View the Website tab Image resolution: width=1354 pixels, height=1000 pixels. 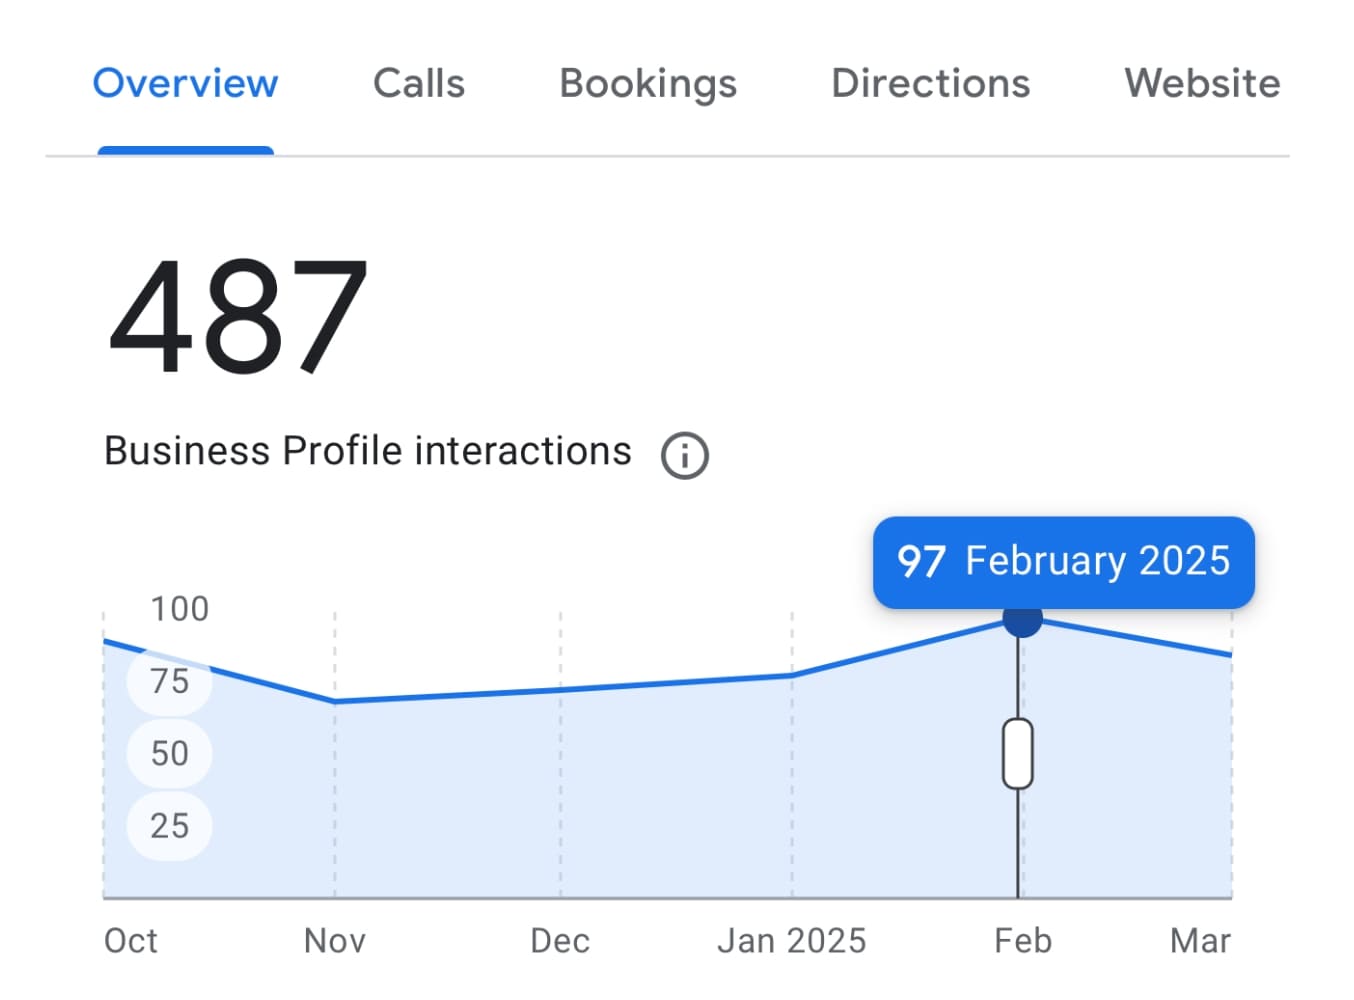(1202, 84)
